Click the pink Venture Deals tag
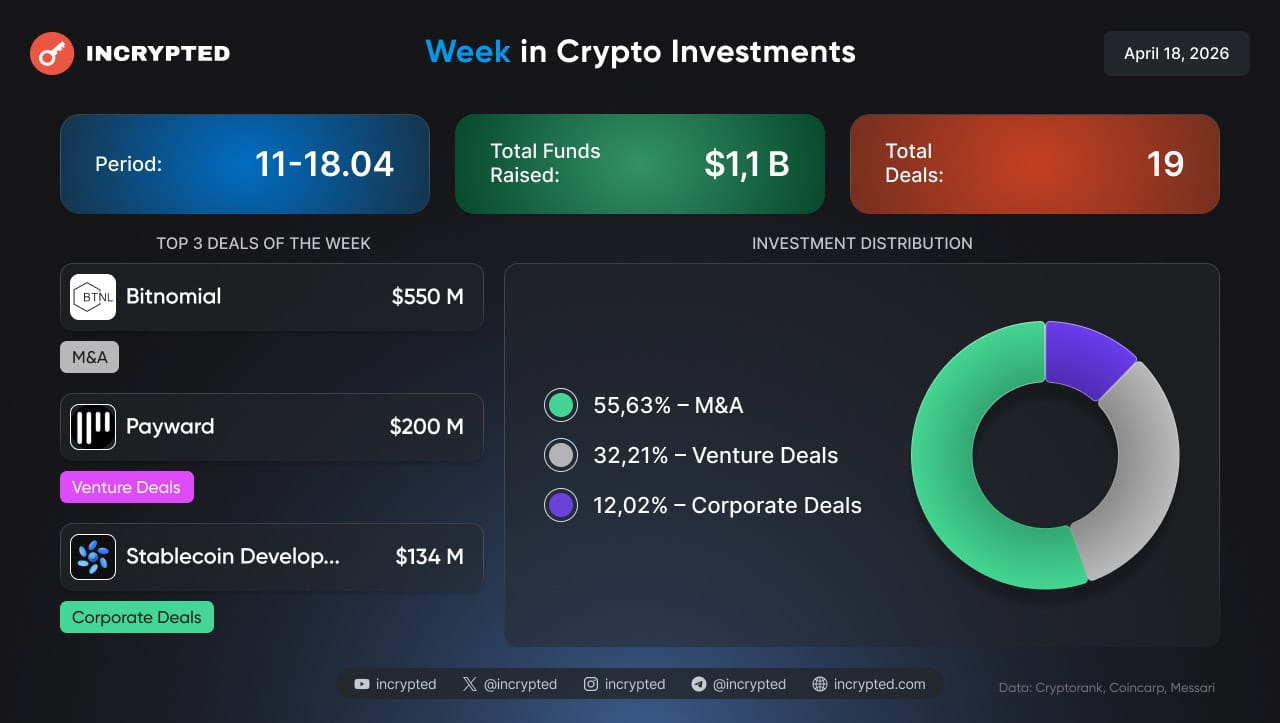This screenshot has width=1280, height=723. [126, 487]
